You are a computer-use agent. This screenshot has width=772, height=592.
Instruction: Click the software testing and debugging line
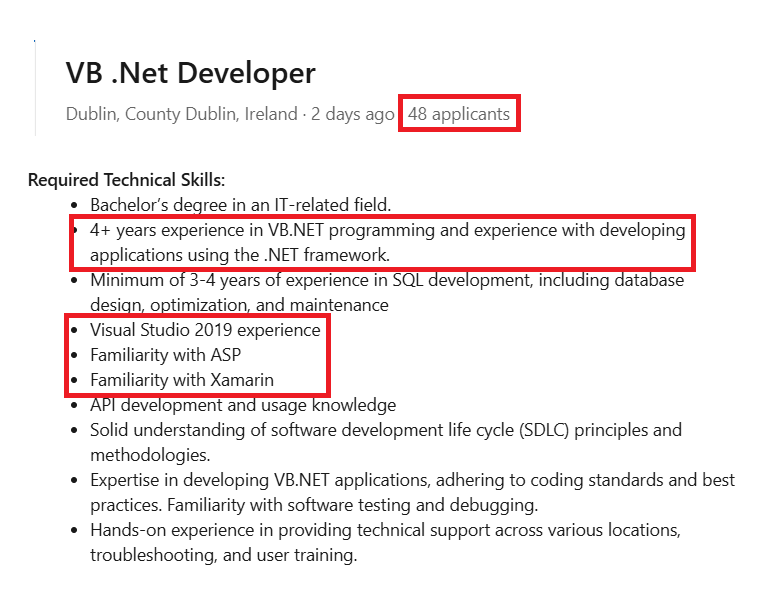[x=314, y=505]
